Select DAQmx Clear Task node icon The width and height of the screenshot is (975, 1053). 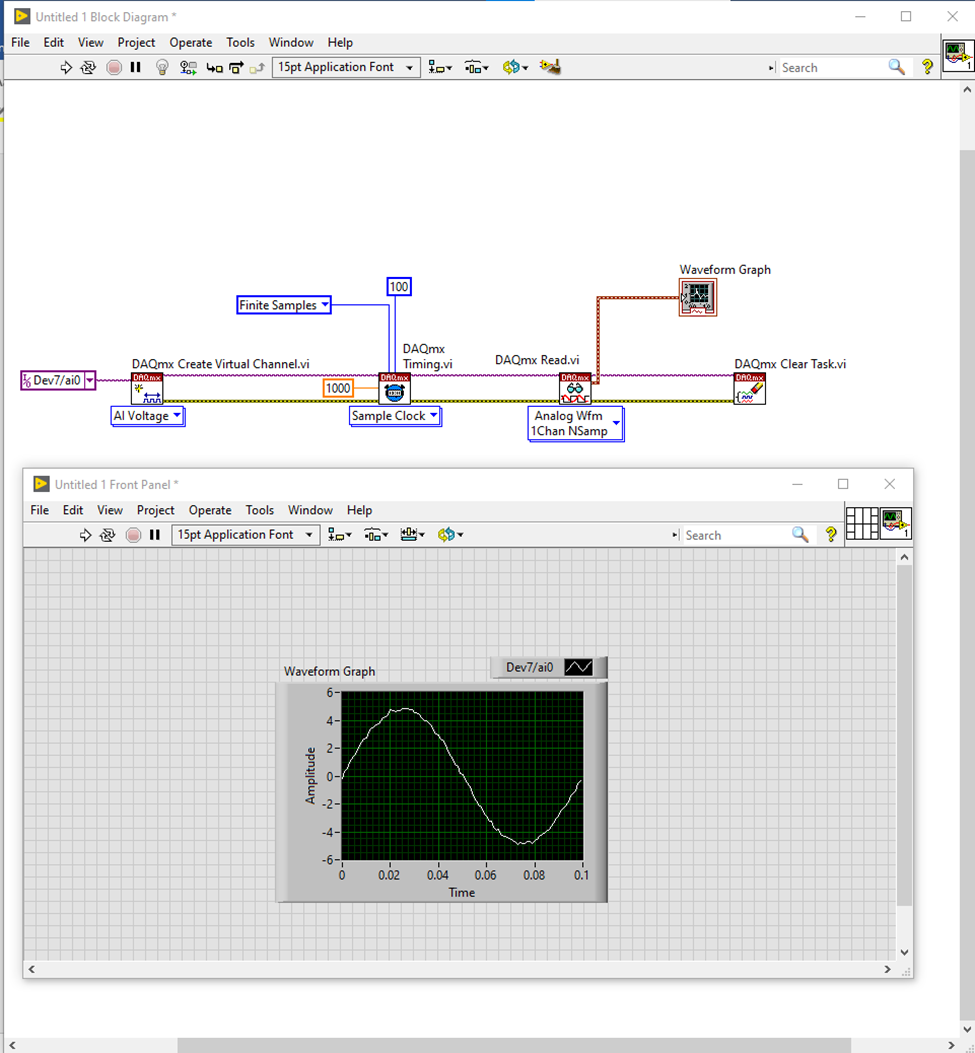(749, 389)
